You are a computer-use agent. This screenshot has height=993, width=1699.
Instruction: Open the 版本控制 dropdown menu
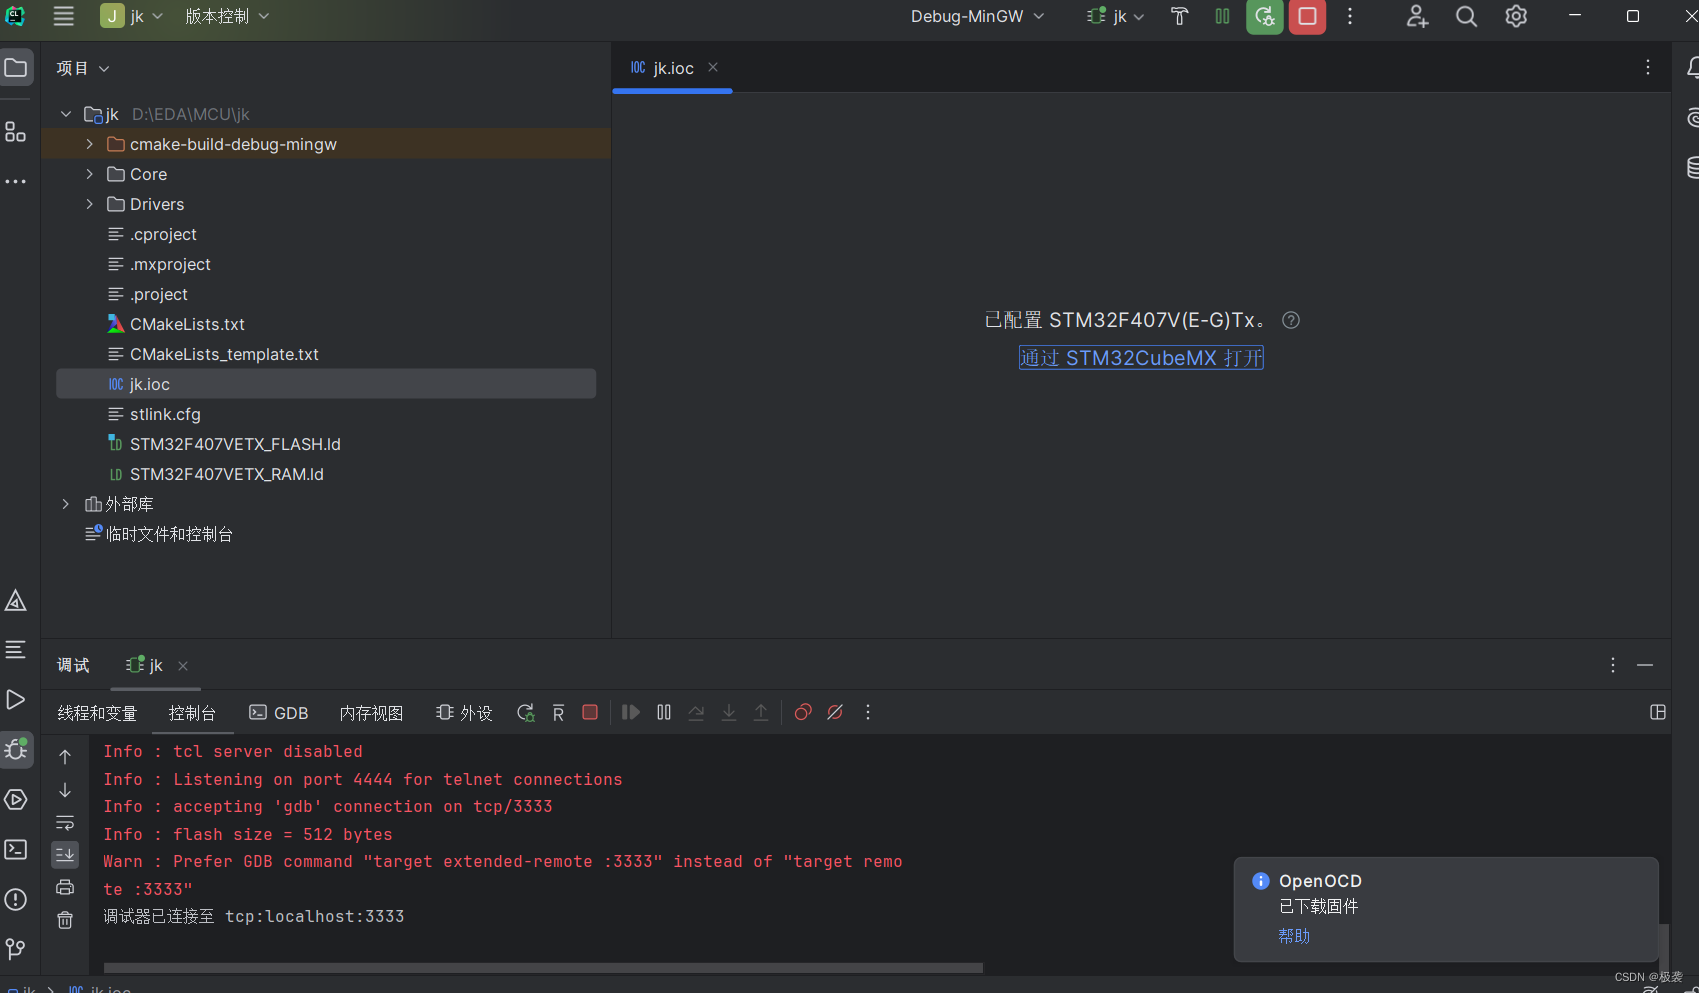pos(227,16)
